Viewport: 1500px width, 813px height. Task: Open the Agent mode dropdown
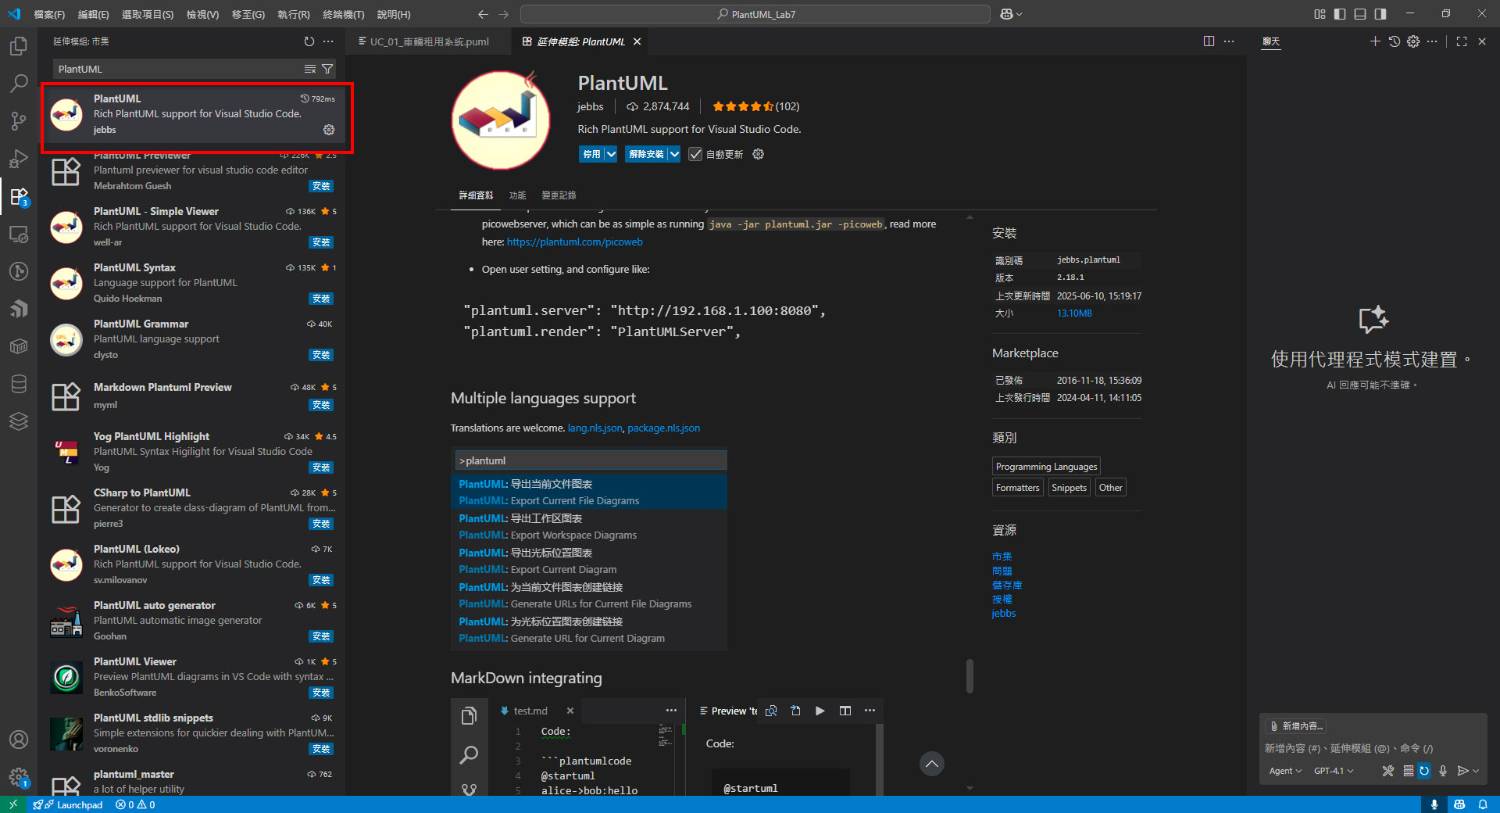click(1285, 771)
